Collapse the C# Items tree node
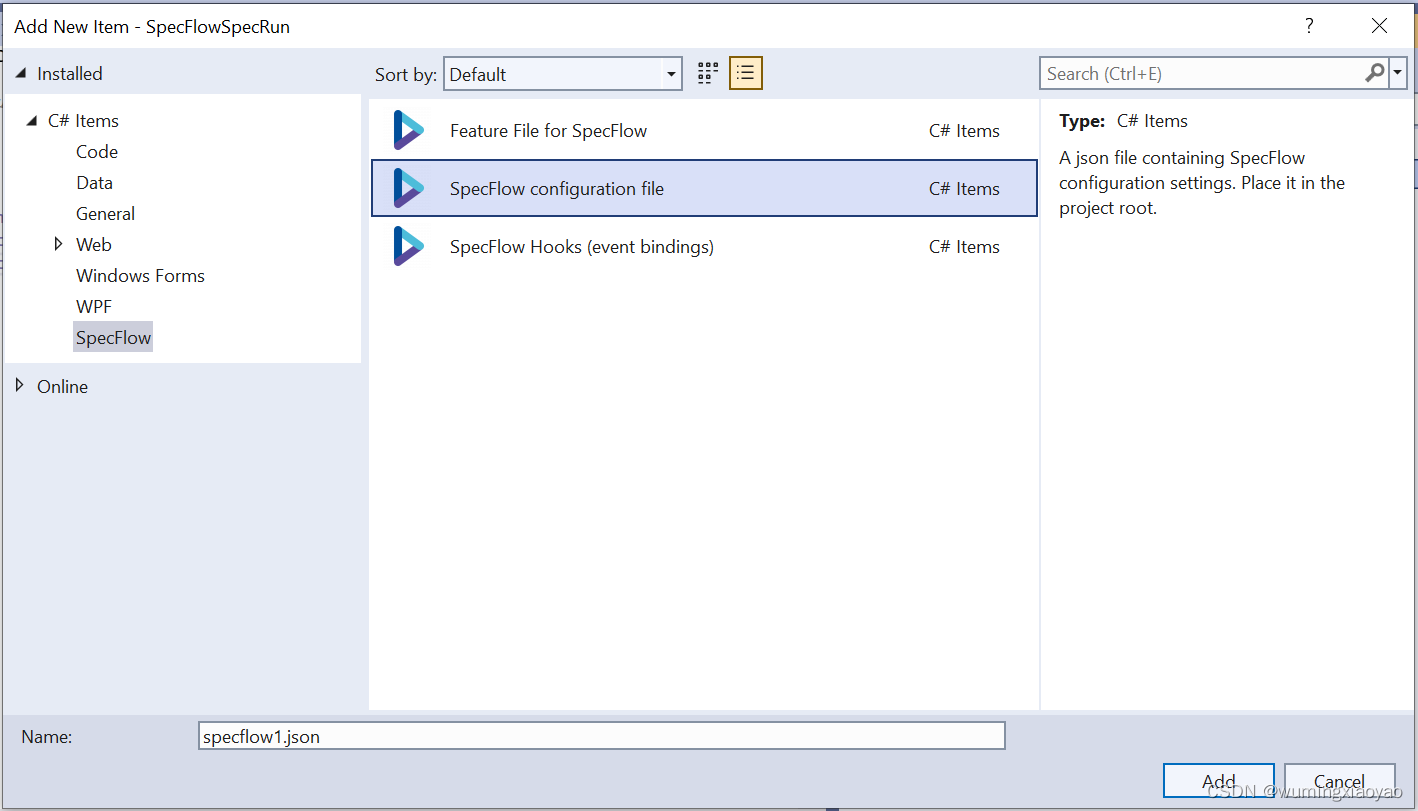Image resolution: width=1418 pixels, height=811 pixels. (x=33, y=121)
